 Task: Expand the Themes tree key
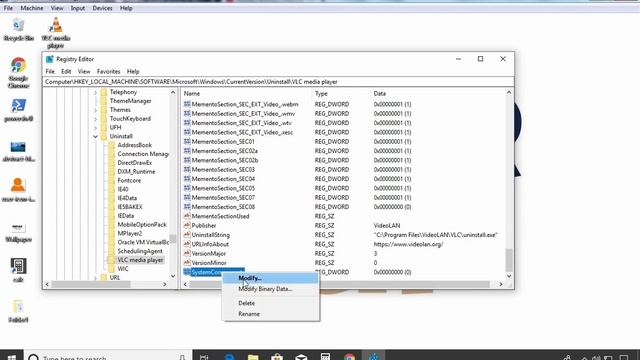pyautogui.click(x=95, y=110)
